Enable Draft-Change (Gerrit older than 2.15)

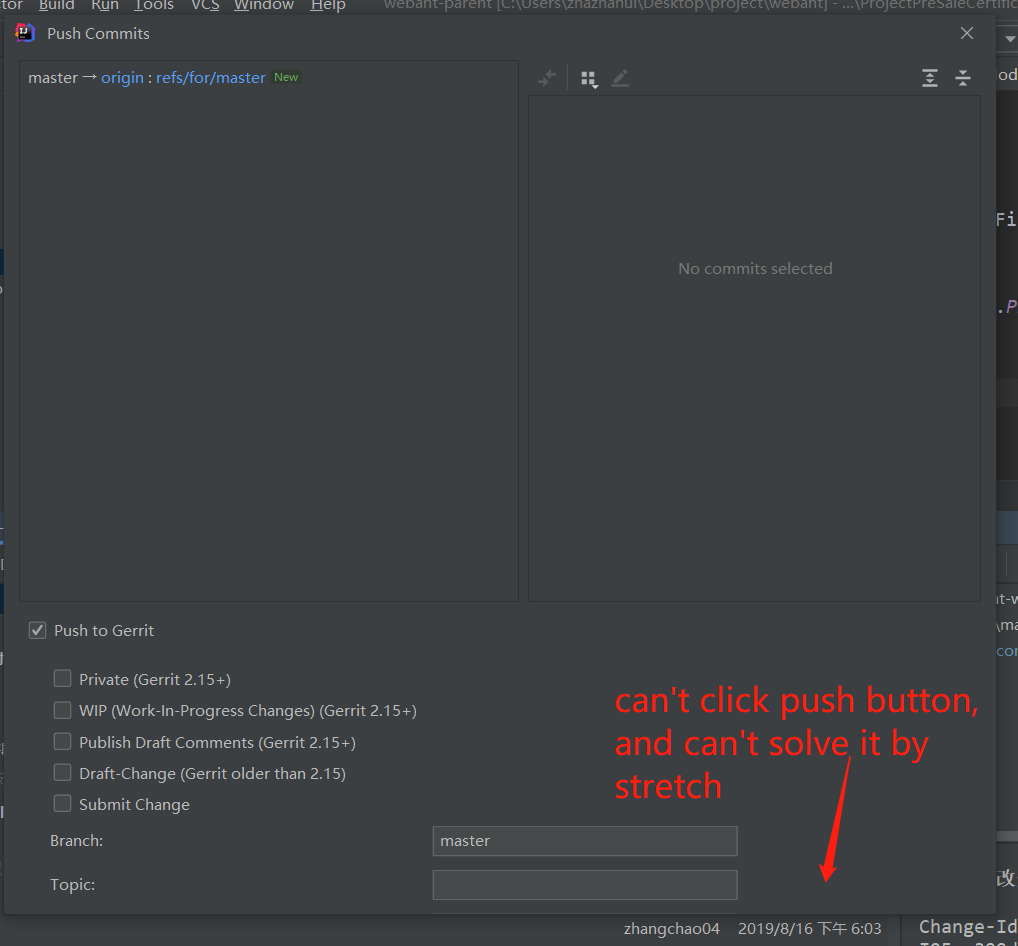(x=62, y=773)
